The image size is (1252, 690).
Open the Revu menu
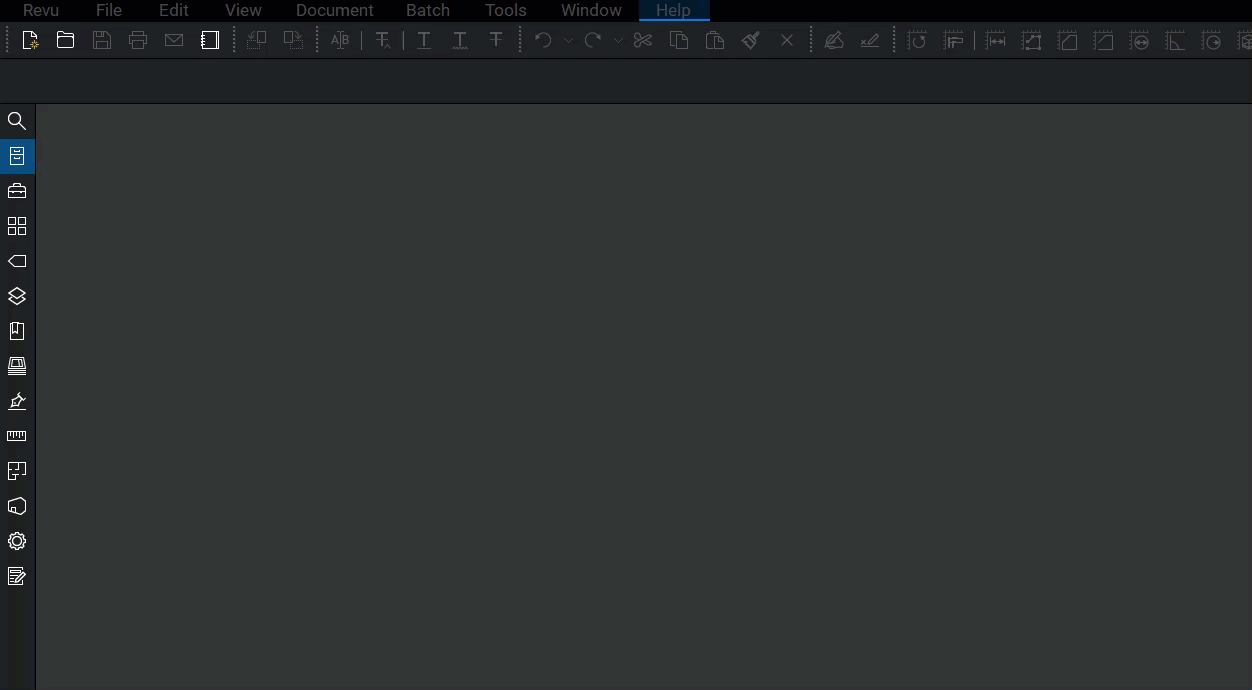pyautogui.click(x=41, y=10)
